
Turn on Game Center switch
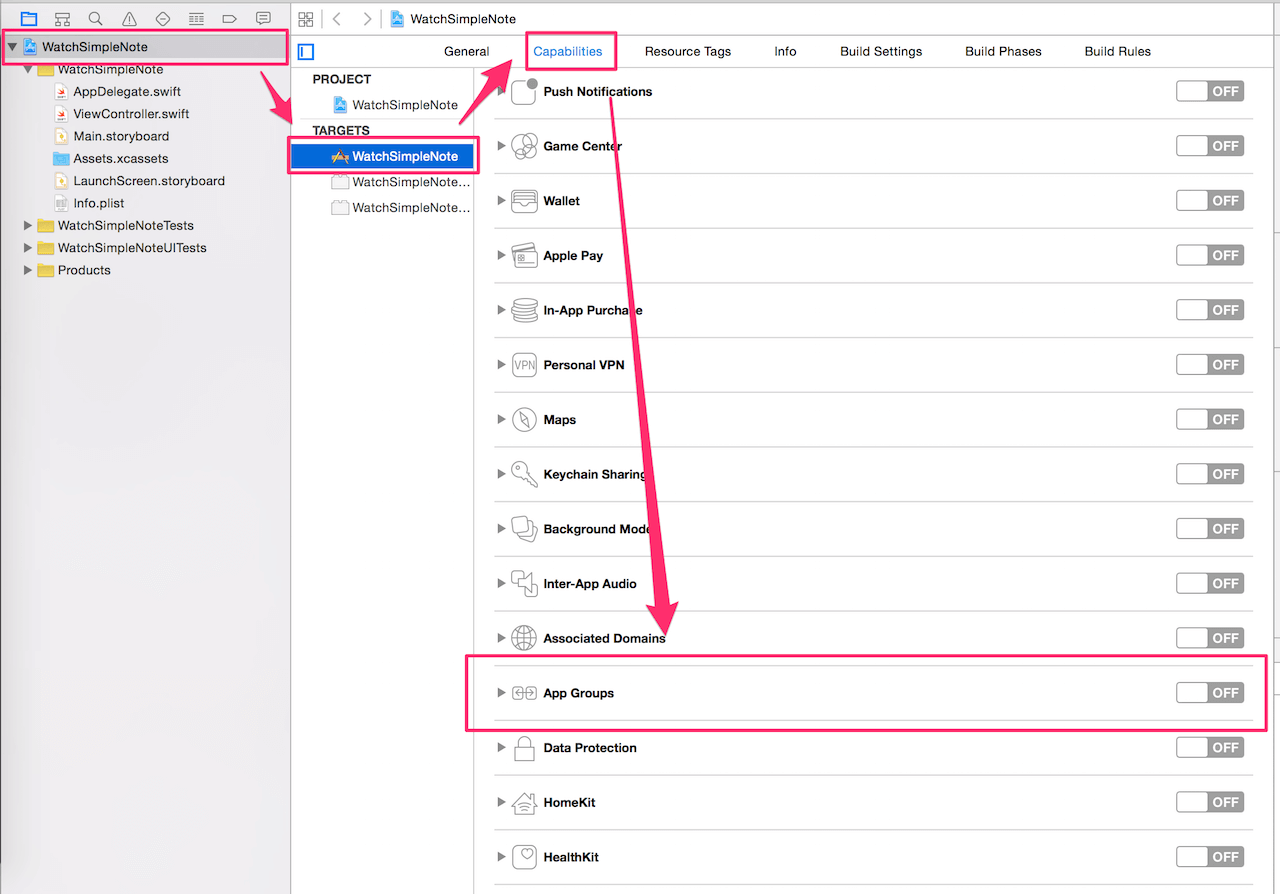(1210, 146)
